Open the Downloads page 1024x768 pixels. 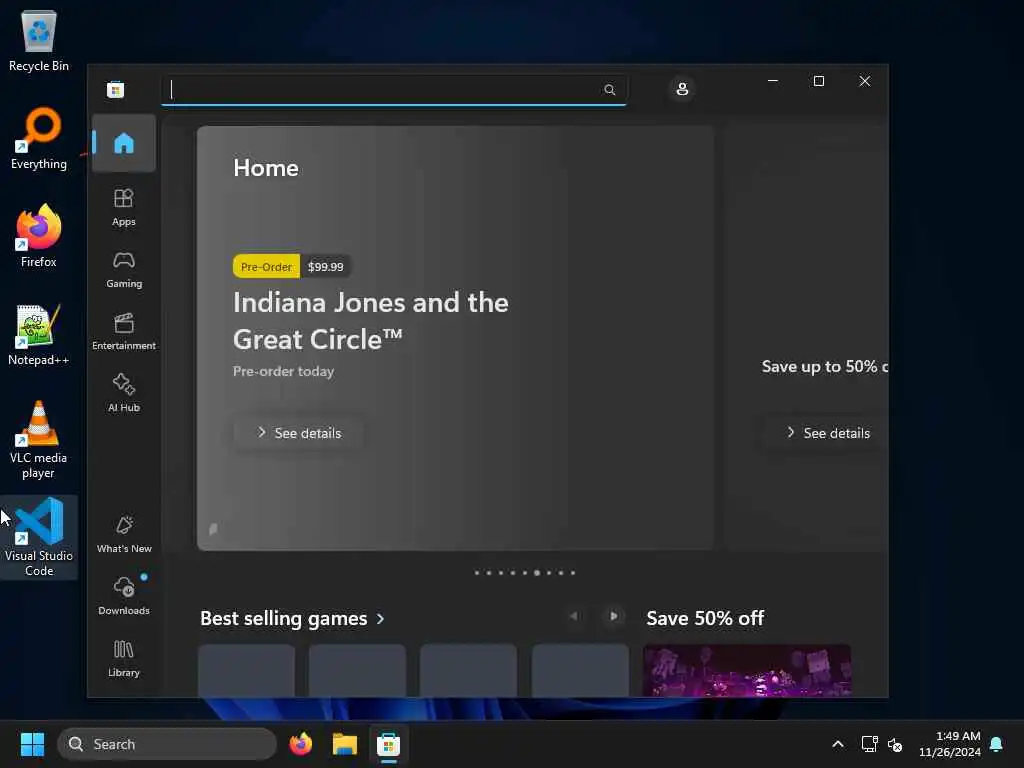coord(123,596)
